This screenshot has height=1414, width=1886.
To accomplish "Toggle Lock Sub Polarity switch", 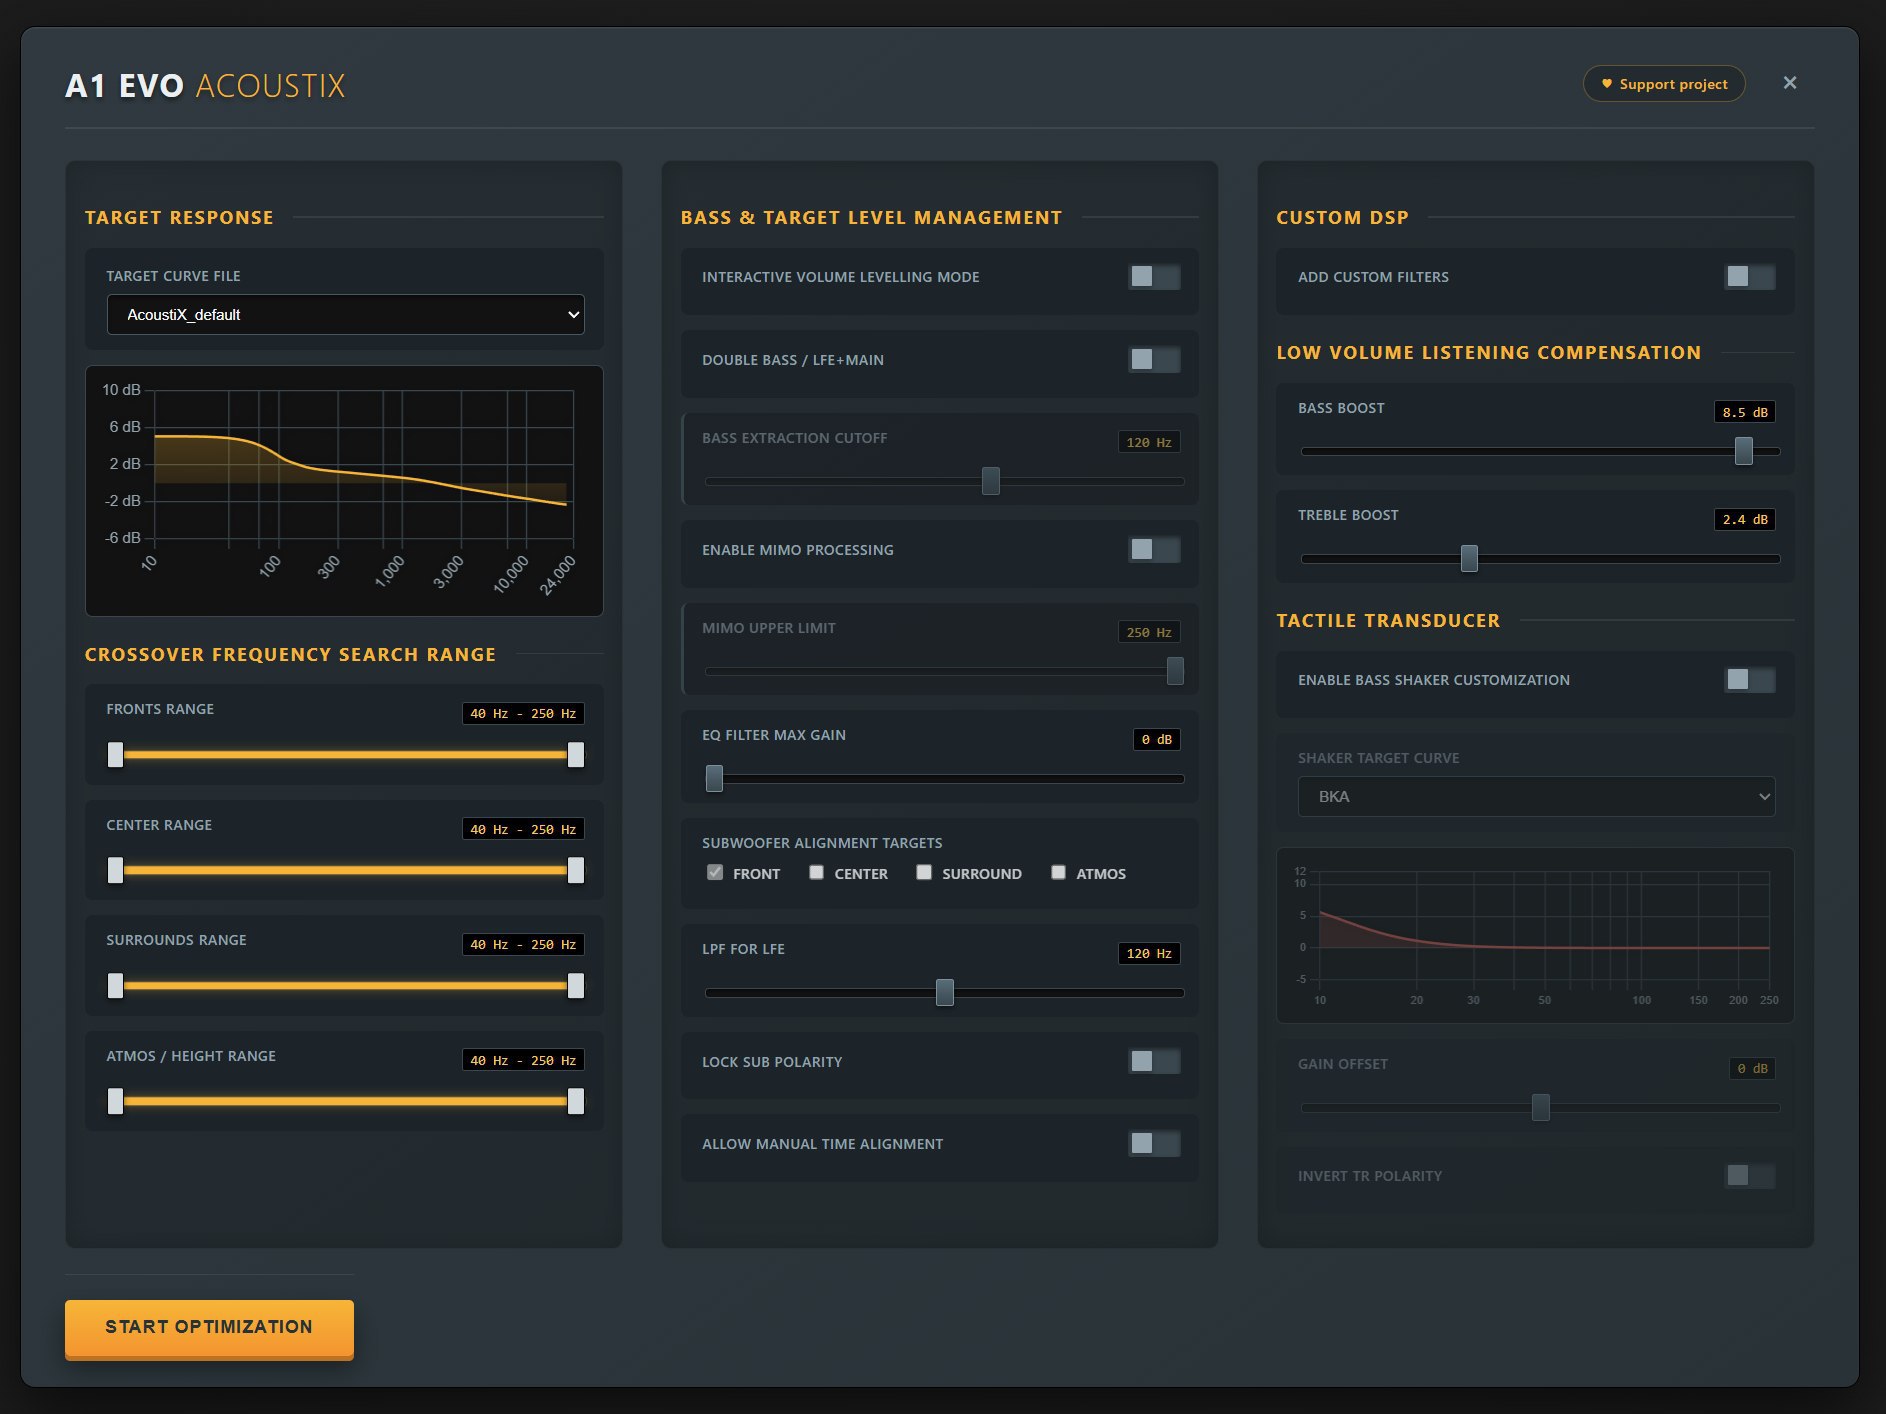I will tap(1153, 1062).
